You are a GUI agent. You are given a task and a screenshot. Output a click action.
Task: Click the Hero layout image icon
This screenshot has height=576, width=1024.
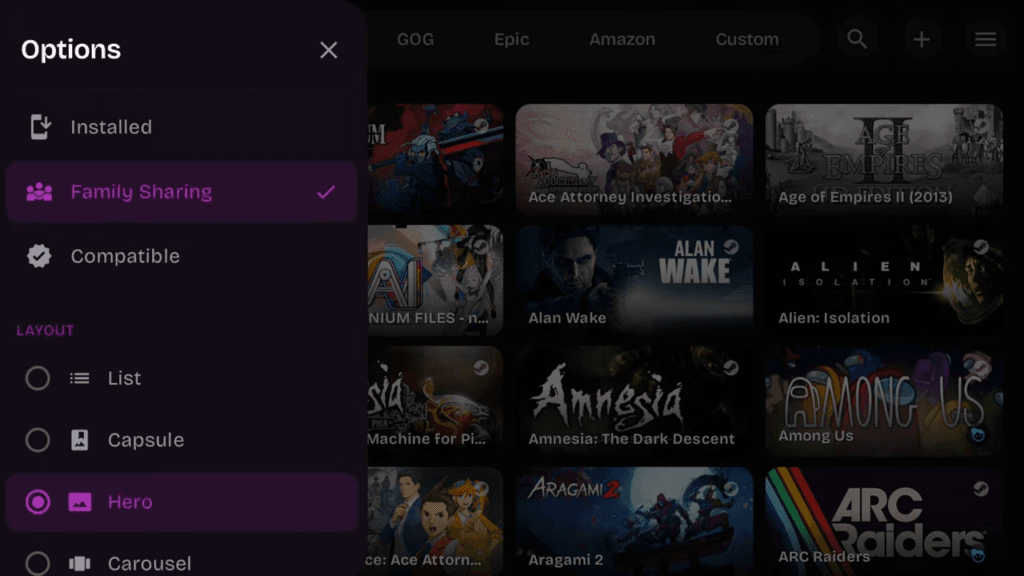[80, 502]
